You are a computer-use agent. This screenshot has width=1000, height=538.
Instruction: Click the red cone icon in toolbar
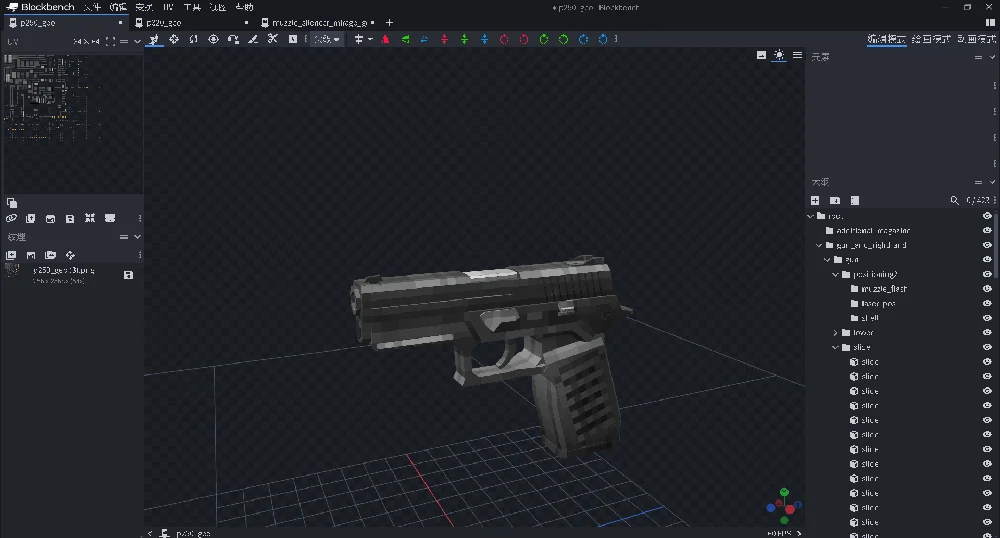point(385,40)
